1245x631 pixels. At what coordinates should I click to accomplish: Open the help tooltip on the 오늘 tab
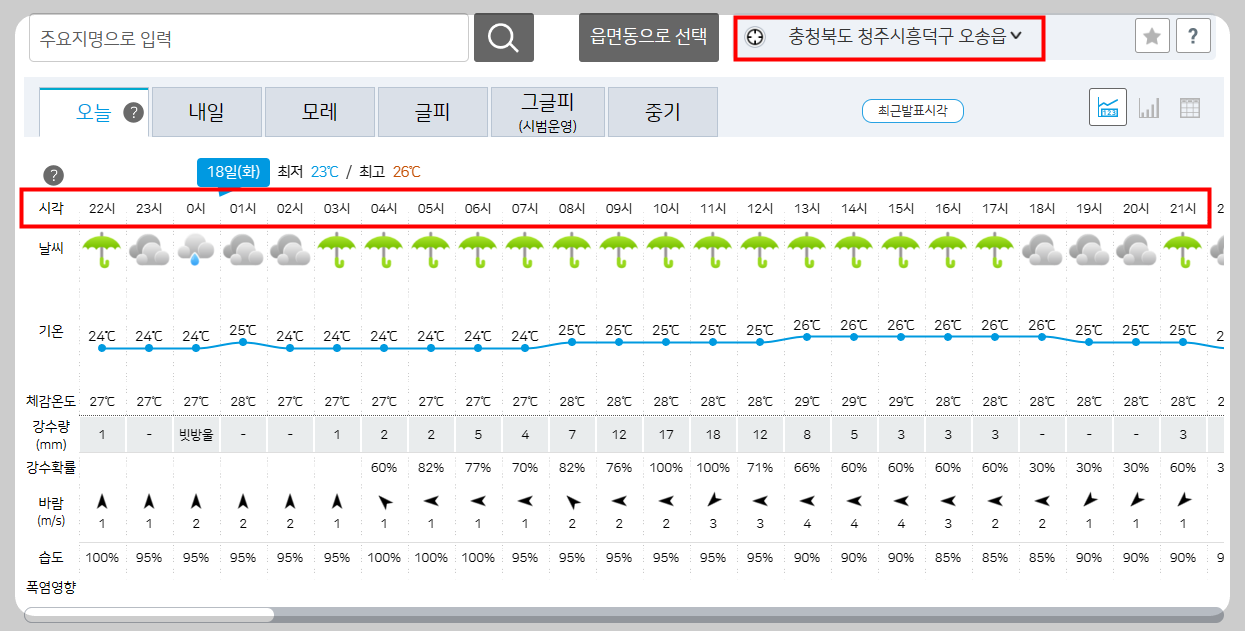pos(134,113)
